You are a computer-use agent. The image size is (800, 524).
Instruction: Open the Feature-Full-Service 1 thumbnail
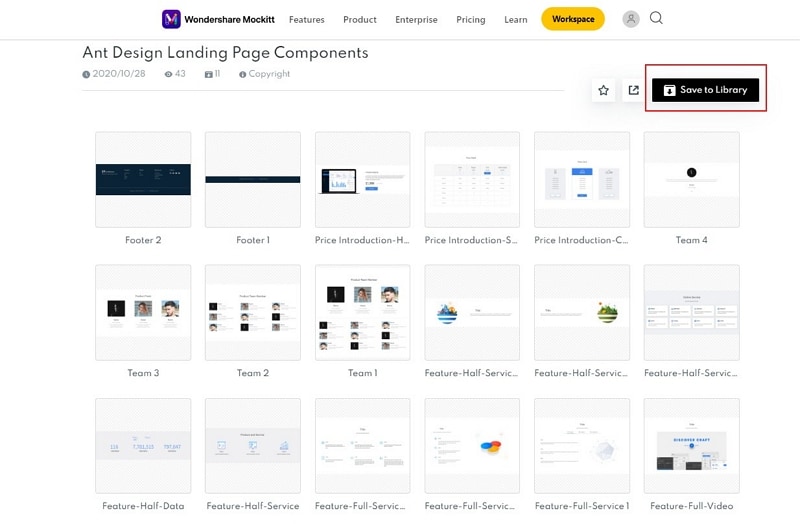582,446
